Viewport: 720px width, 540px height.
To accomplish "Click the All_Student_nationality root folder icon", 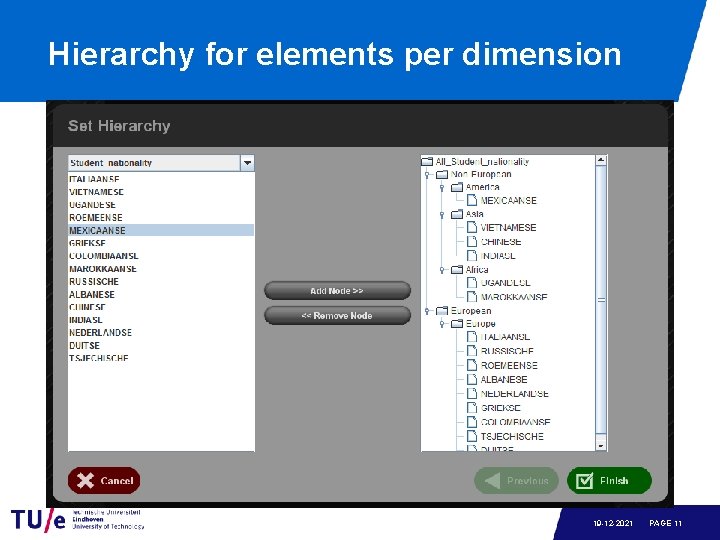I will coord(427,161).
